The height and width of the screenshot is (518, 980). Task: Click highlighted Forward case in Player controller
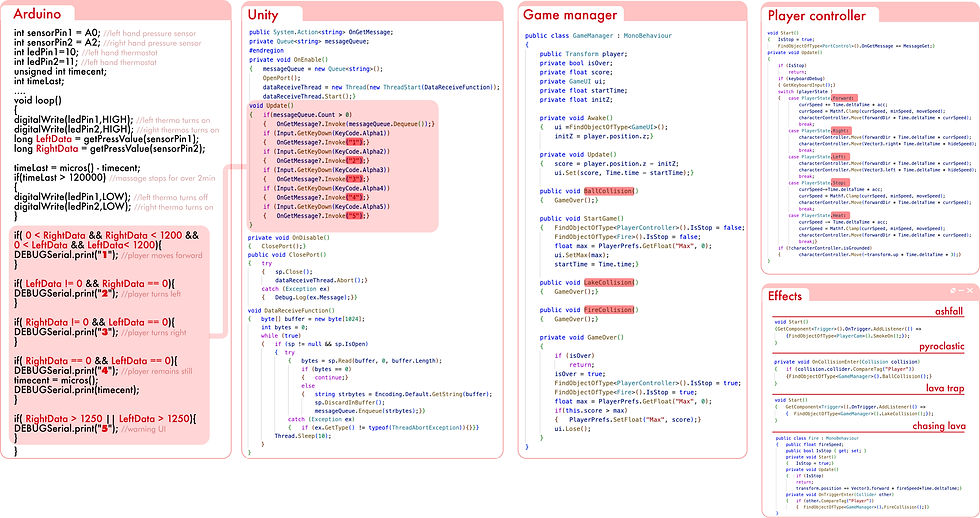pyautogui.click(x=844, y=98)
